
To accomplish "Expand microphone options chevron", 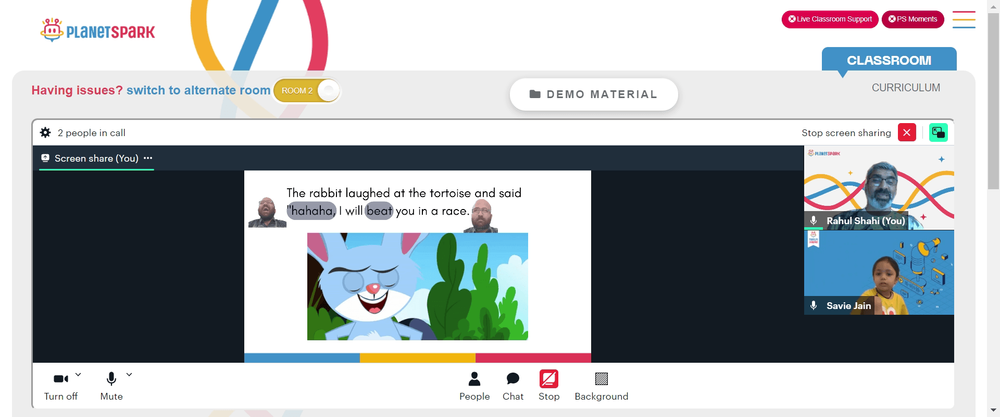I will [x=129, y=374].
